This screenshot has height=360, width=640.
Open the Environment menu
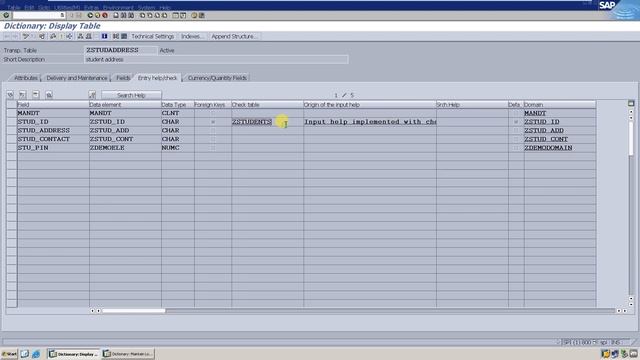pos(118,7)
